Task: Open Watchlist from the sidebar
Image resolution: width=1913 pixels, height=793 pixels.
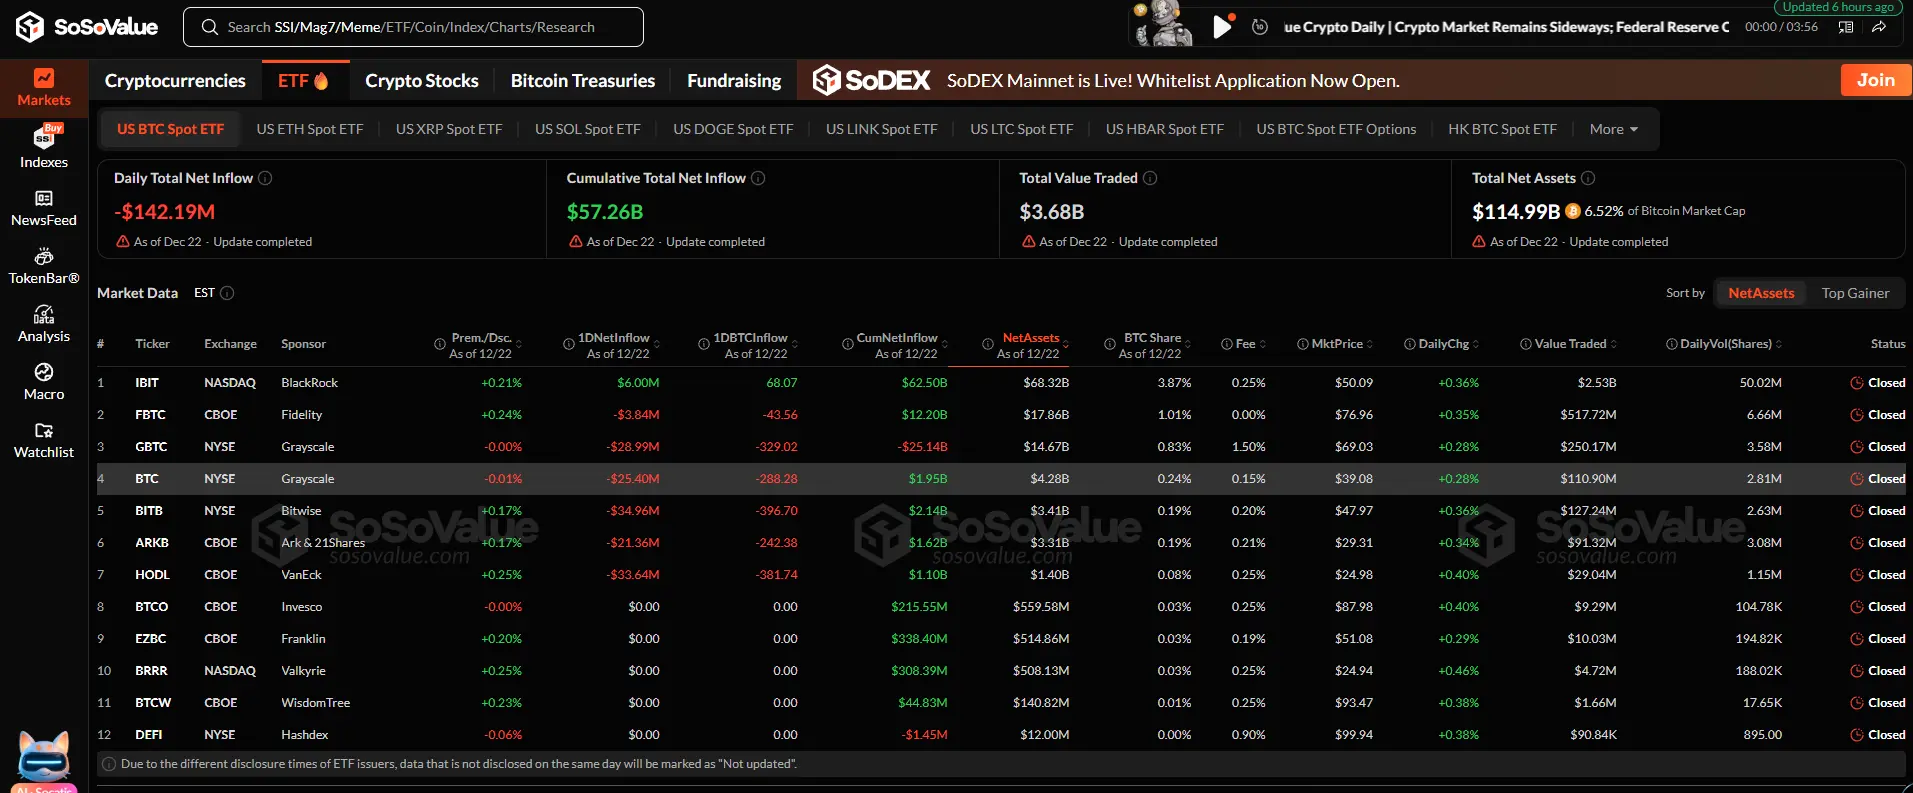Action: (44, 440)
